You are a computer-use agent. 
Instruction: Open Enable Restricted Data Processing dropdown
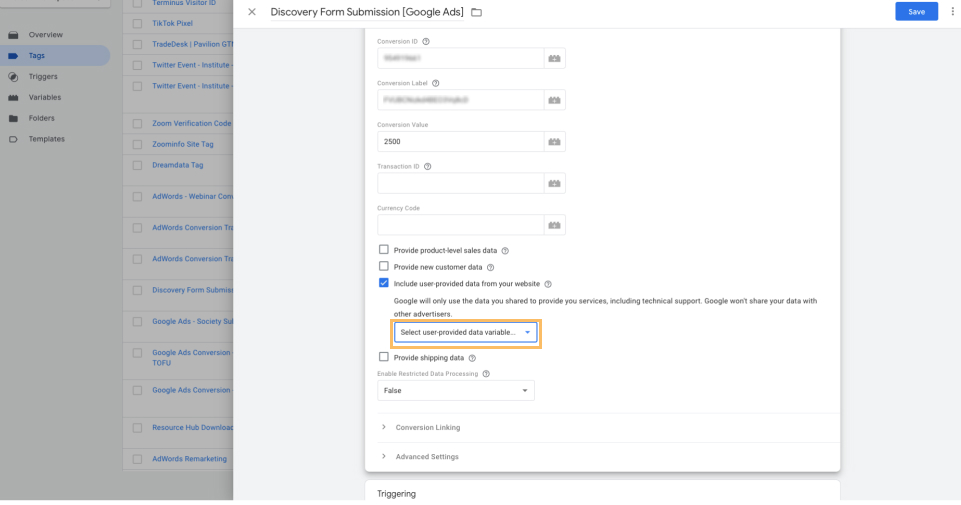coord(455,390)
